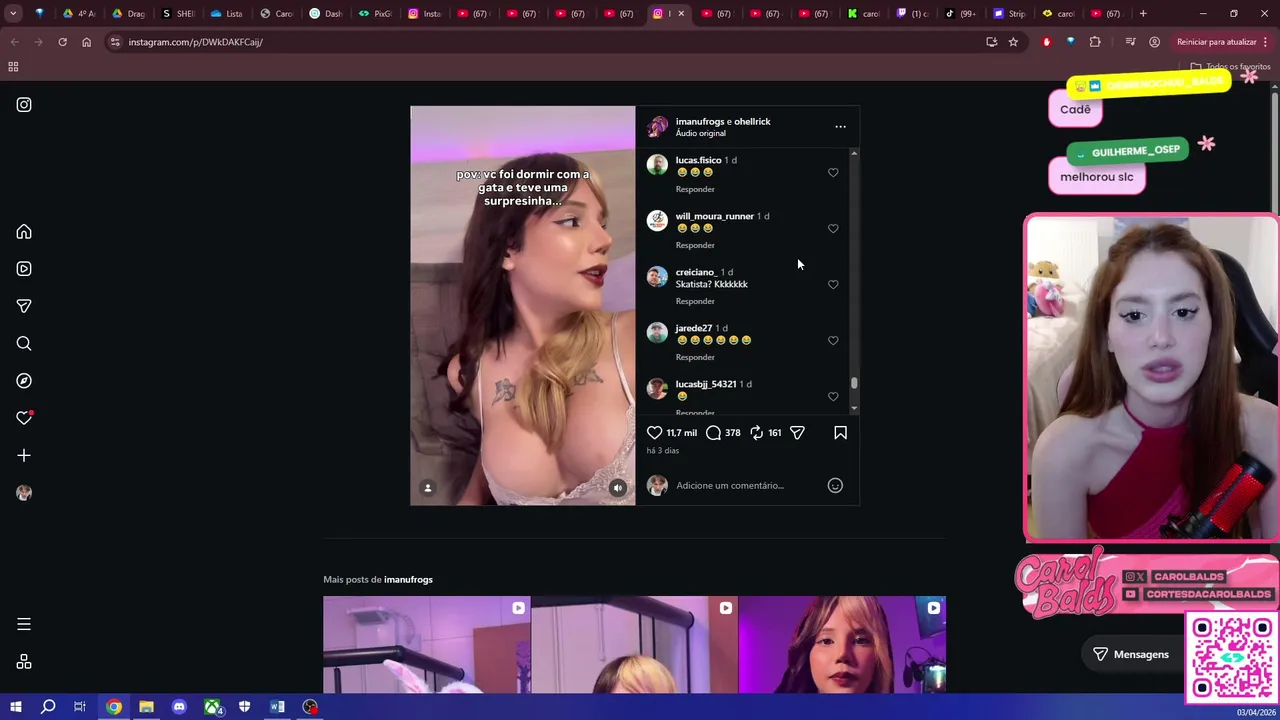
Task: Go back in Chrome
Action: pyautogui.click(x=14, y=42)
